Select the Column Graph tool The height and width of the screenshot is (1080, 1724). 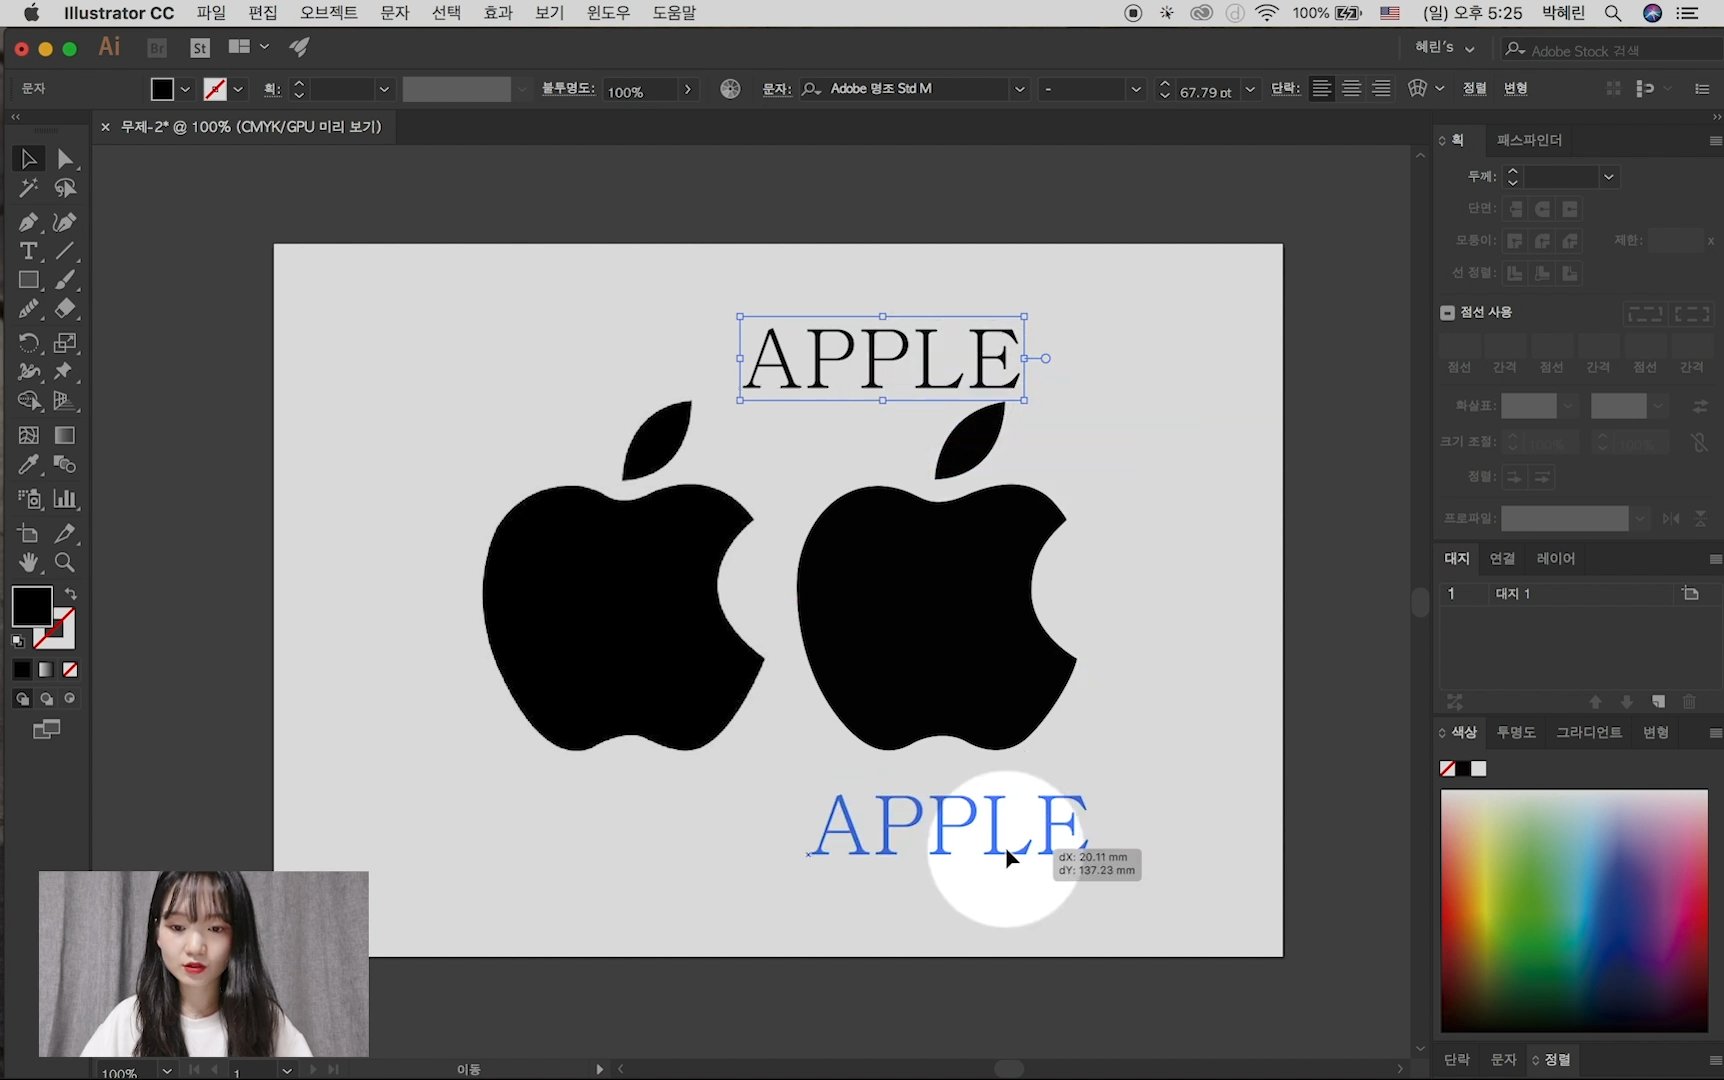(65, 499)
